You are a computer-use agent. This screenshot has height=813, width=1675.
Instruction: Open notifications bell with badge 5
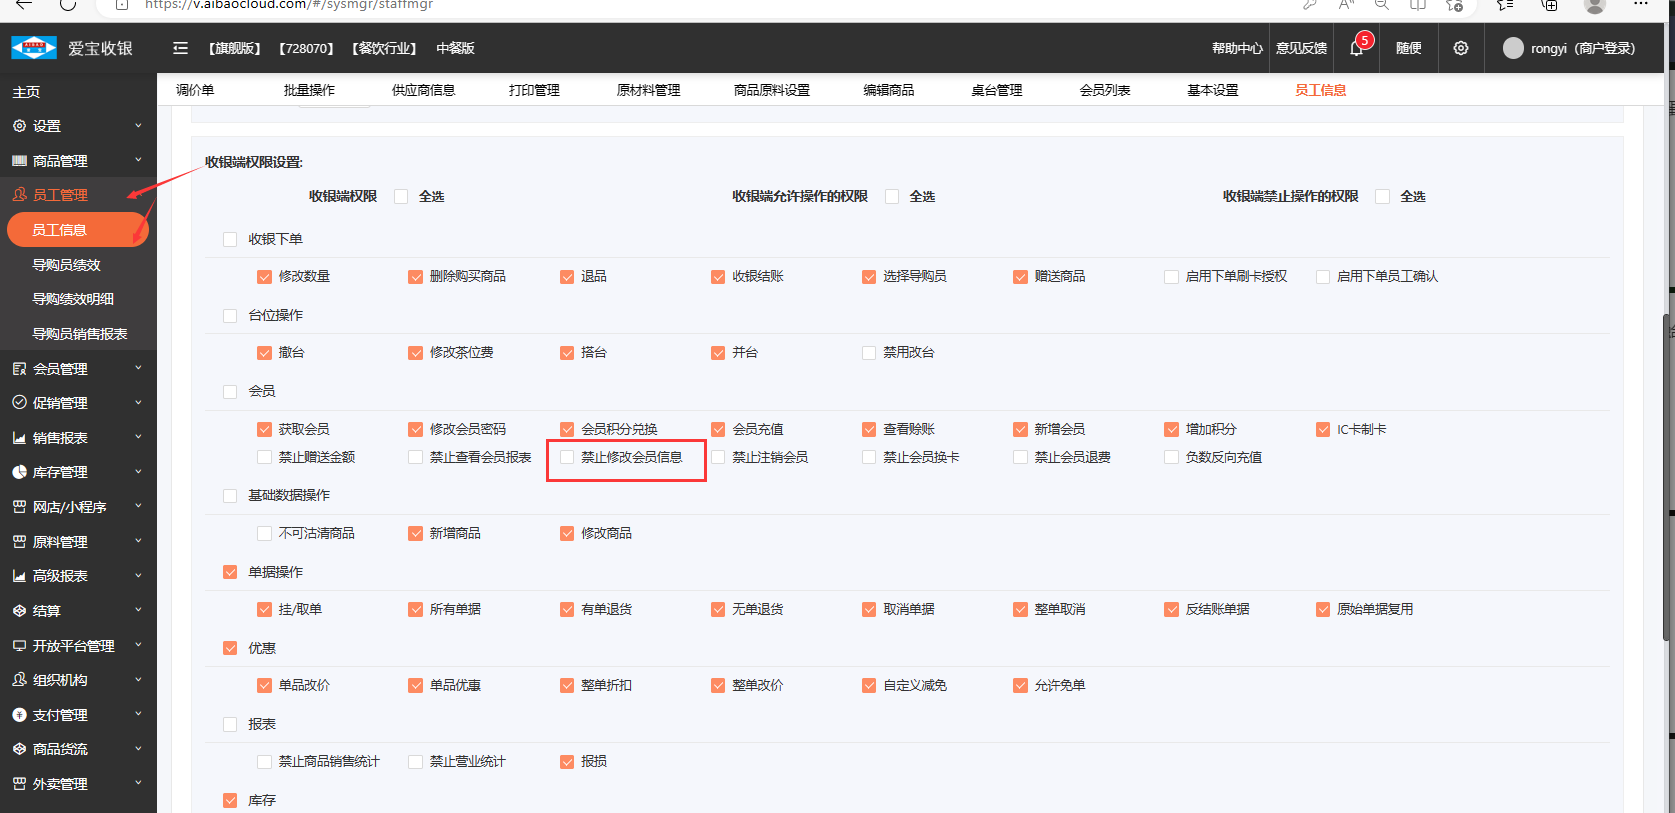click(x=1357, y=48)
